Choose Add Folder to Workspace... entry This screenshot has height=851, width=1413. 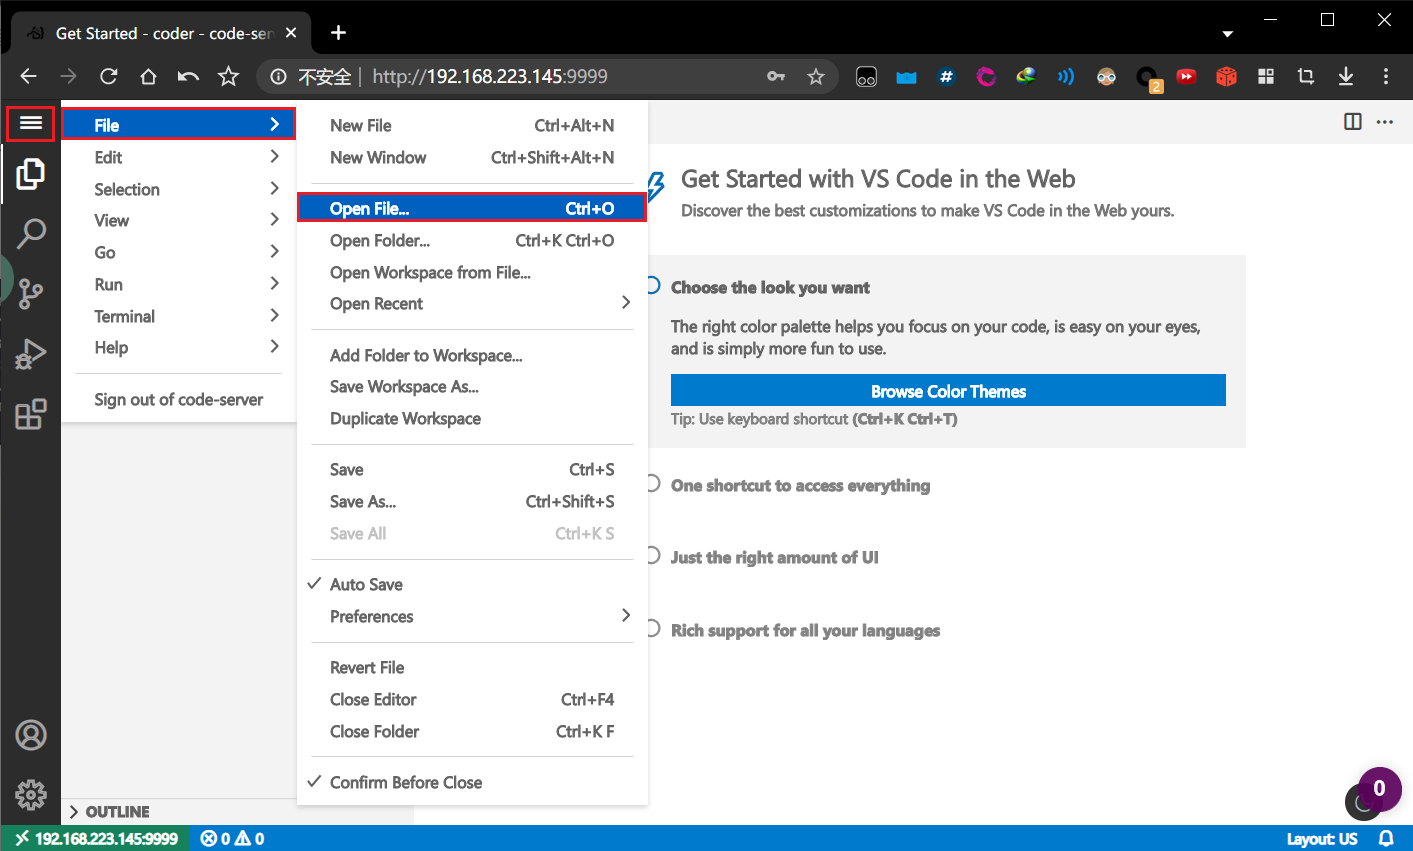tap(472, 355)
